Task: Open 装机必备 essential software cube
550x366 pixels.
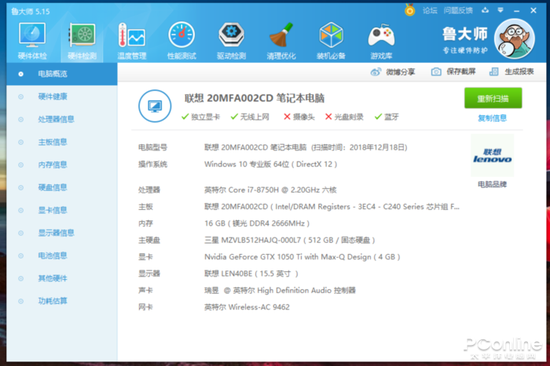Action: click(x=331, y=40)
